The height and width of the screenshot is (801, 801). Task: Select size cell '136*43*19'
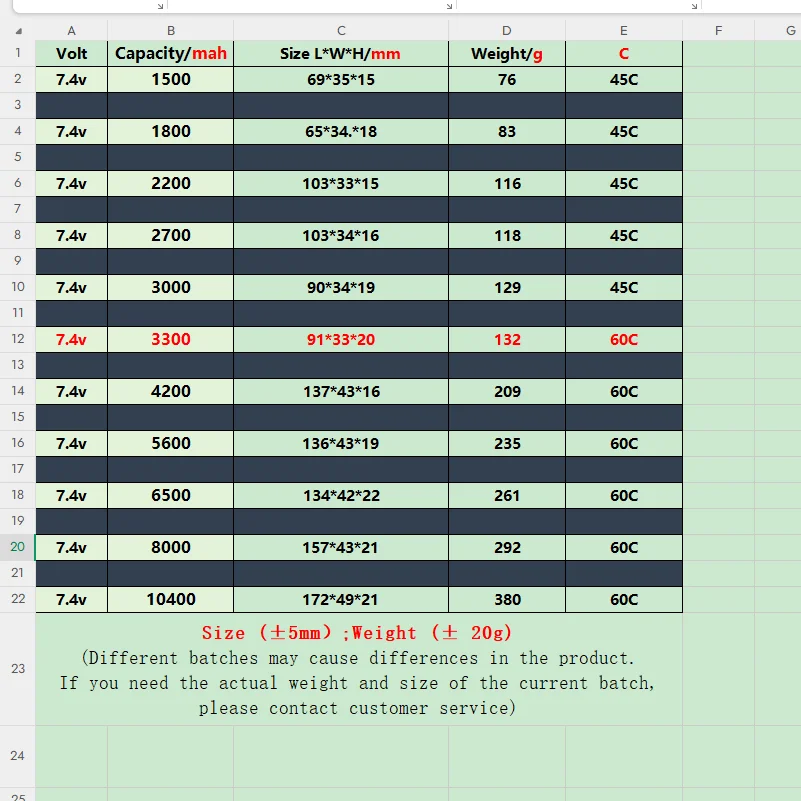pos(341,443)
